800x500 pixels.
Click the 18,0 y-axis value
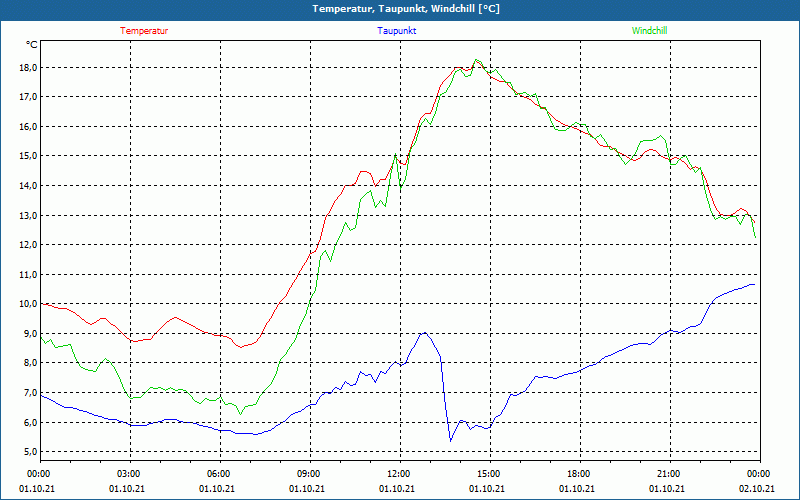point(29,67)
